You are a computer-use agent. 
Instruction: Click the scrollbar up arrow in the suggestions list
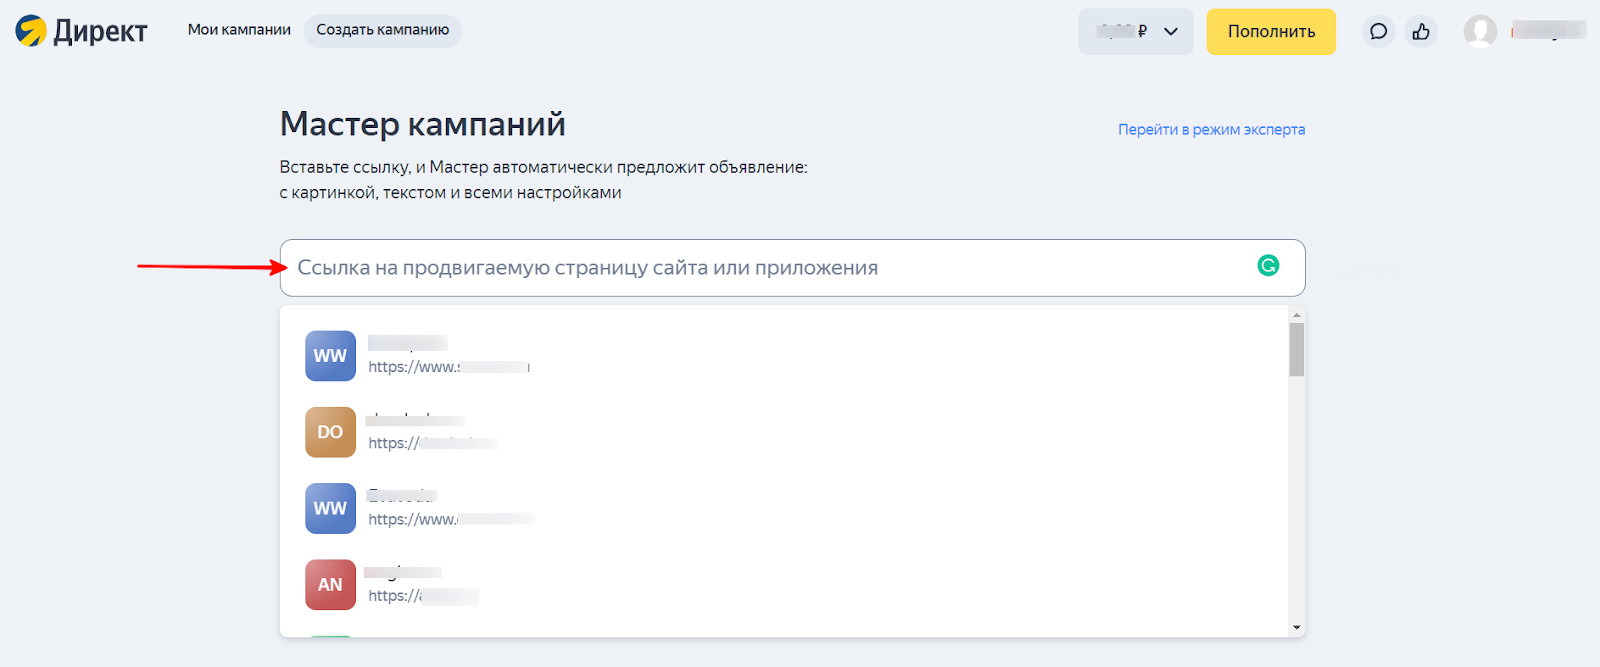pos(1297,315)
